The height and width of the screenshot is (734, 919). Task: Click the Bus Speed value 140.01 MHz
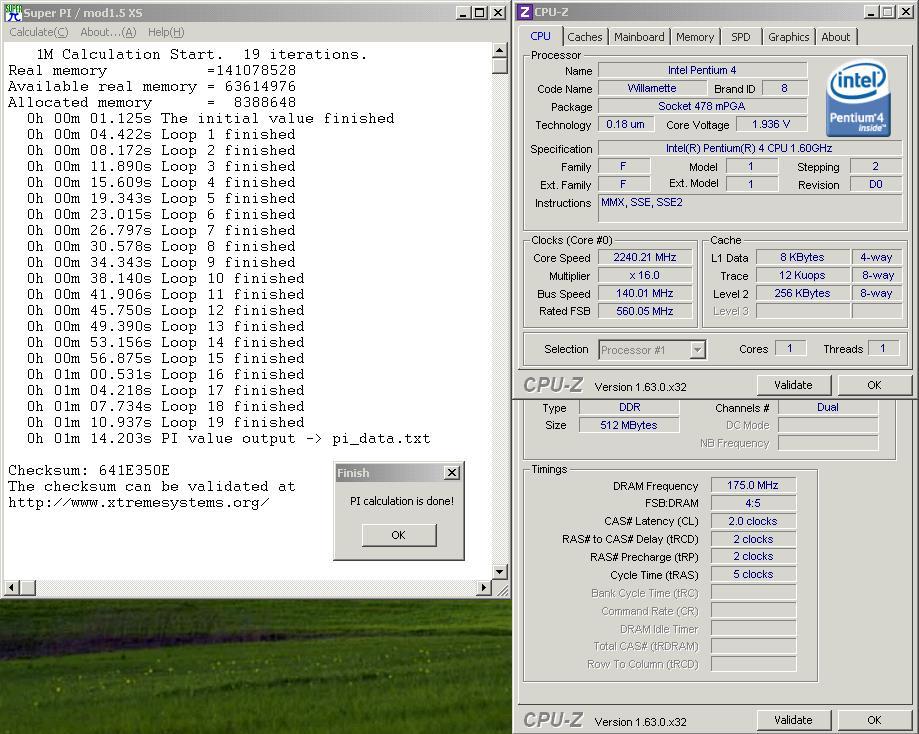tap(645, 293)
